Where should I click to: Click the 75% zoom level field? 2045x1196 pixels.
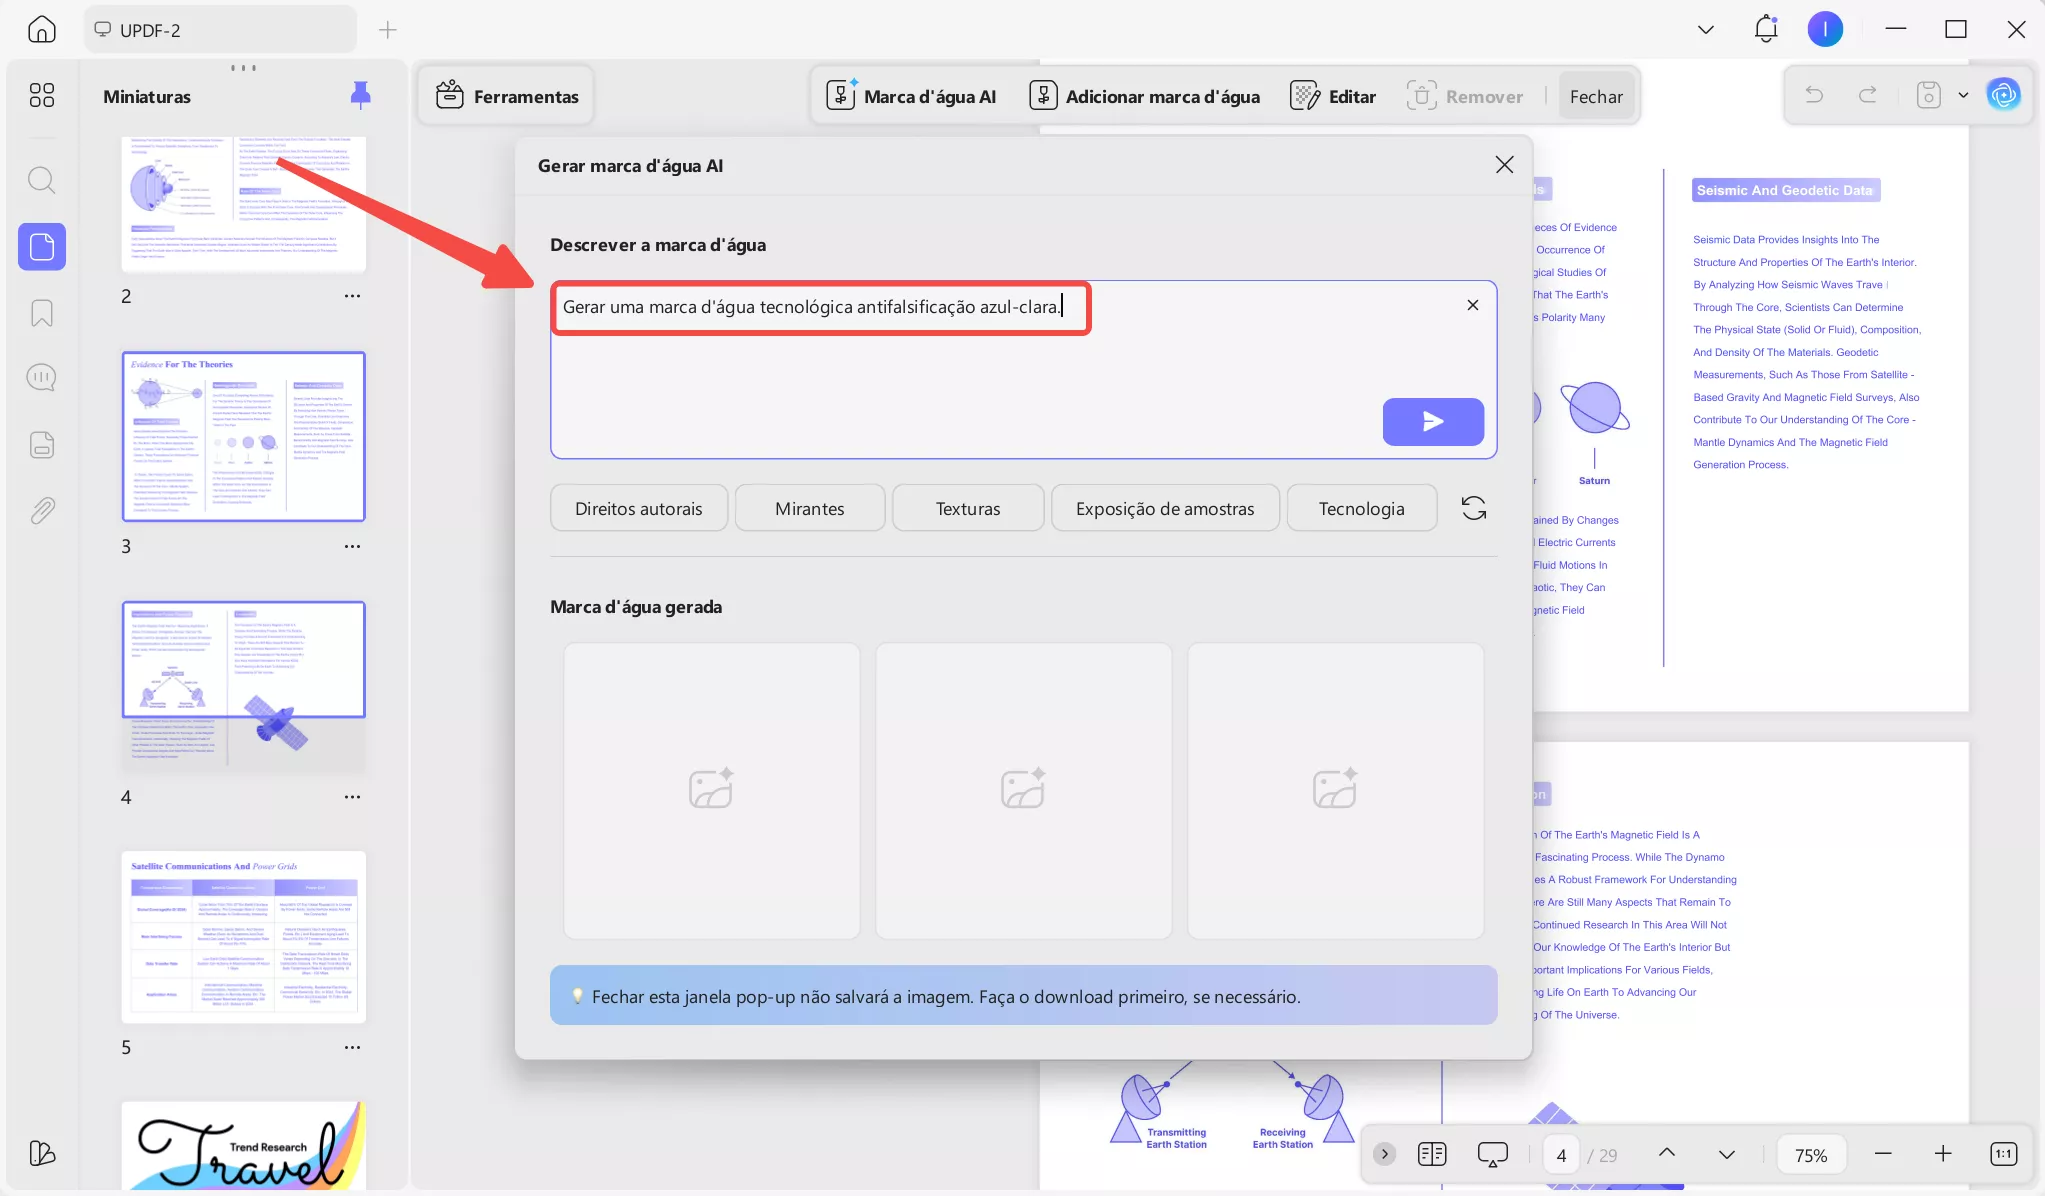coord(1810,1154)
